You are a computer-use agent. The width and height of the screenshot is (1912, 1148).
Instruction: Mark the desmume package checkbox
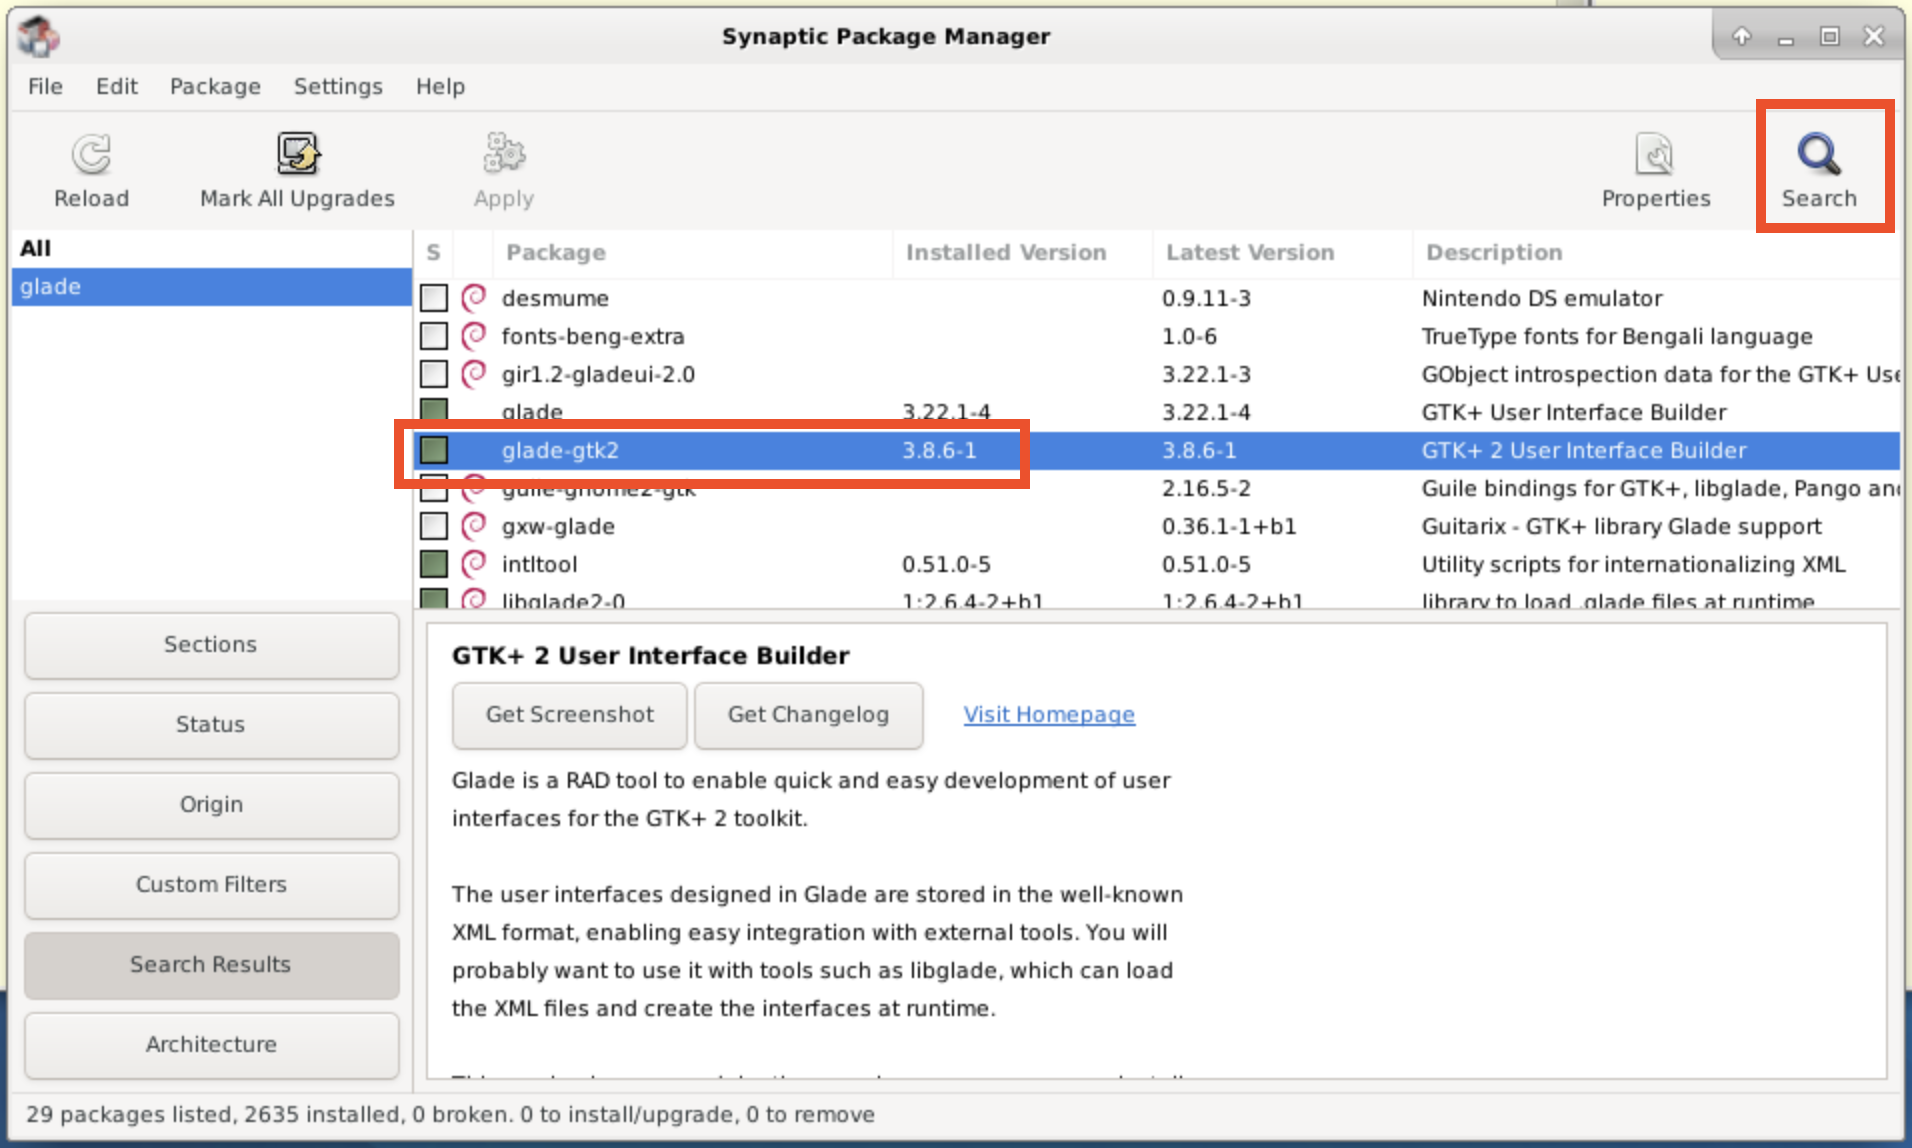coord(434,298)
